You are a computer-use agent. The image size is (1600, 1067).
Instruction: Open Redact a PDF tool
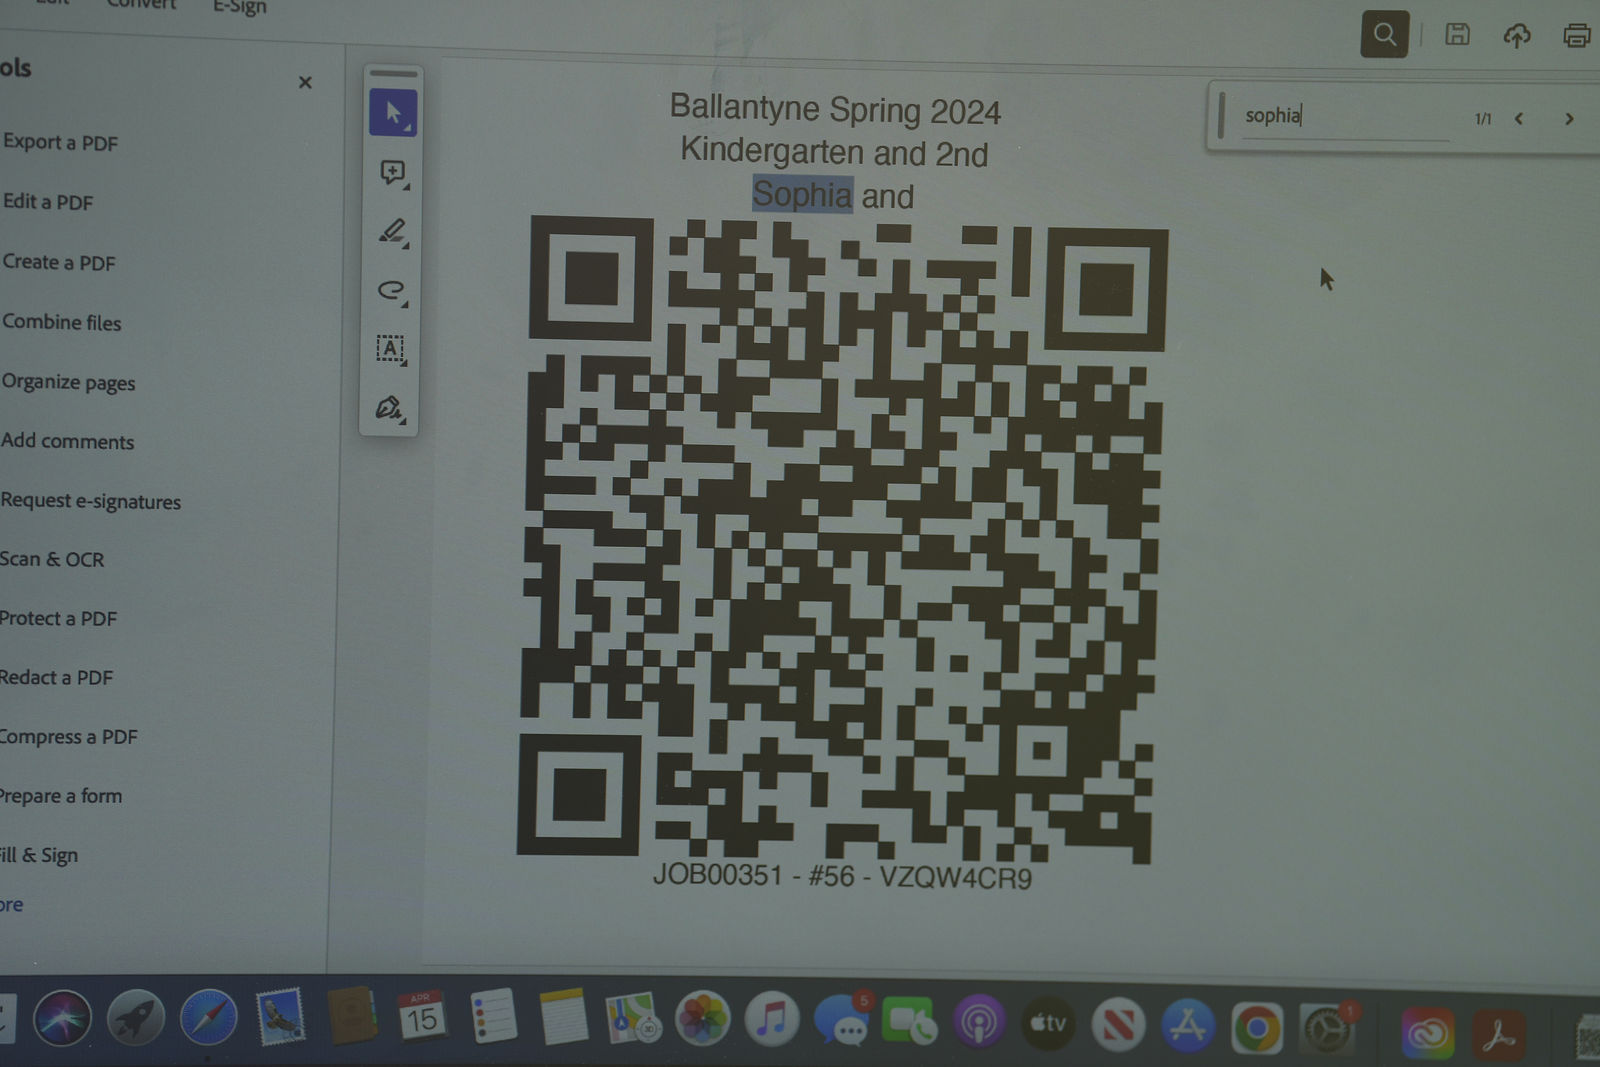pyautogui.click(x=56, y=677)
